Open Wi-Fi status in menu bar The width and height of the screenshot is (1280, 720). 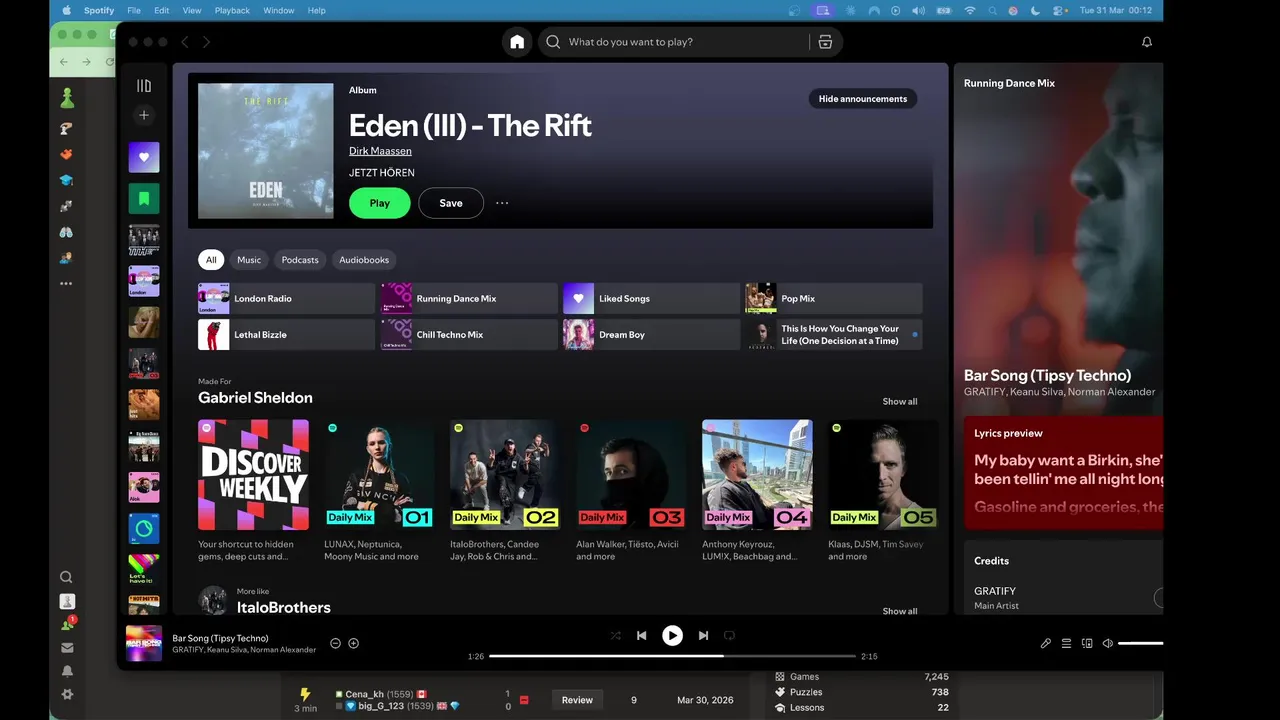(969, 10)
